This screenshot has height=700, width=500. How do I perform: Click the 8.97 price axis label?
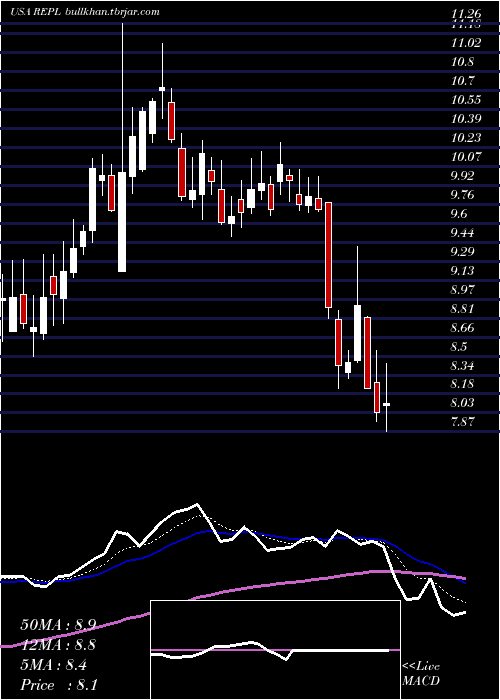point(462,290)
